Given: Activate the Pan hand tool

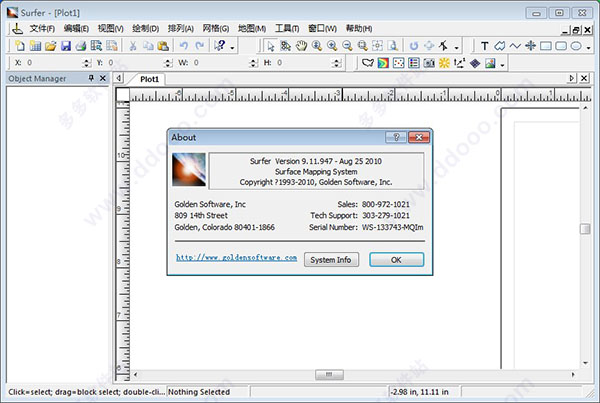Looking at the screenshot, I should pos(301,46).
